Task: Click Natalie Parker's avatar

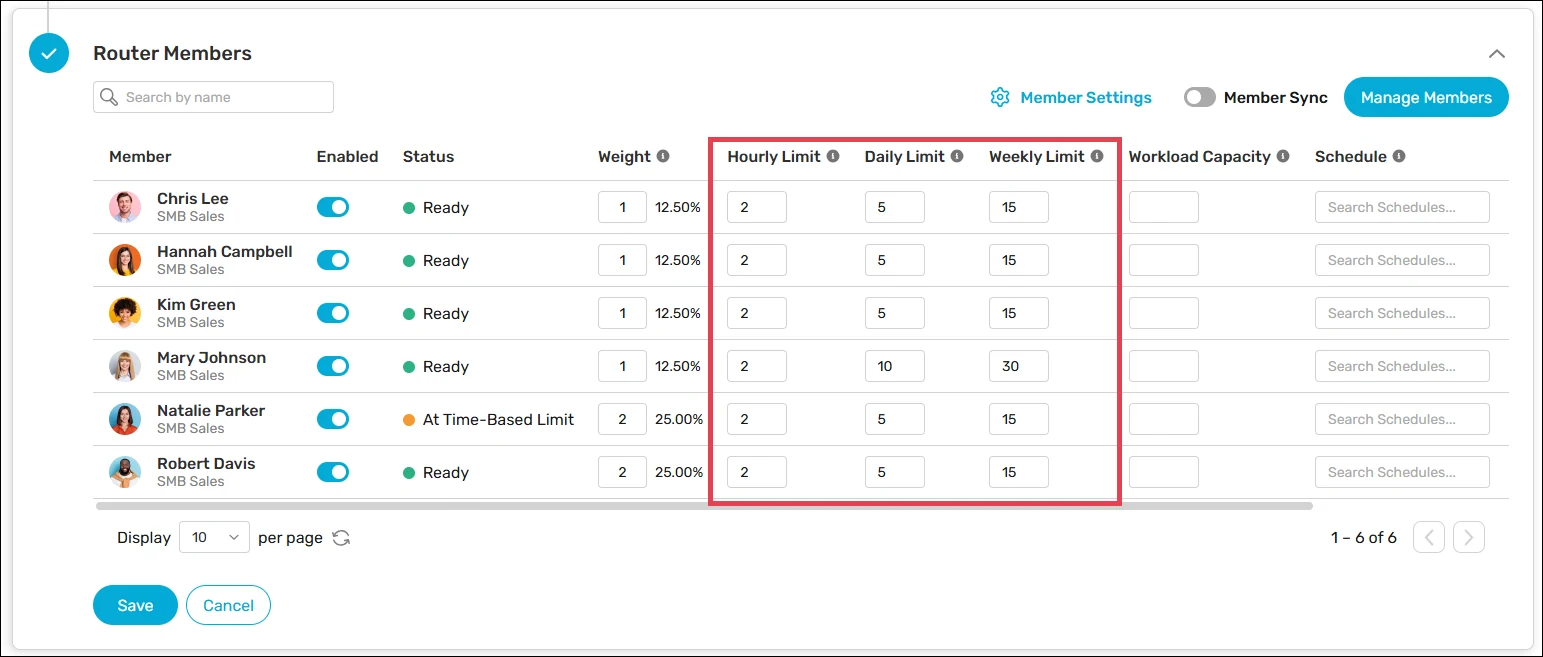Action: 125,419
